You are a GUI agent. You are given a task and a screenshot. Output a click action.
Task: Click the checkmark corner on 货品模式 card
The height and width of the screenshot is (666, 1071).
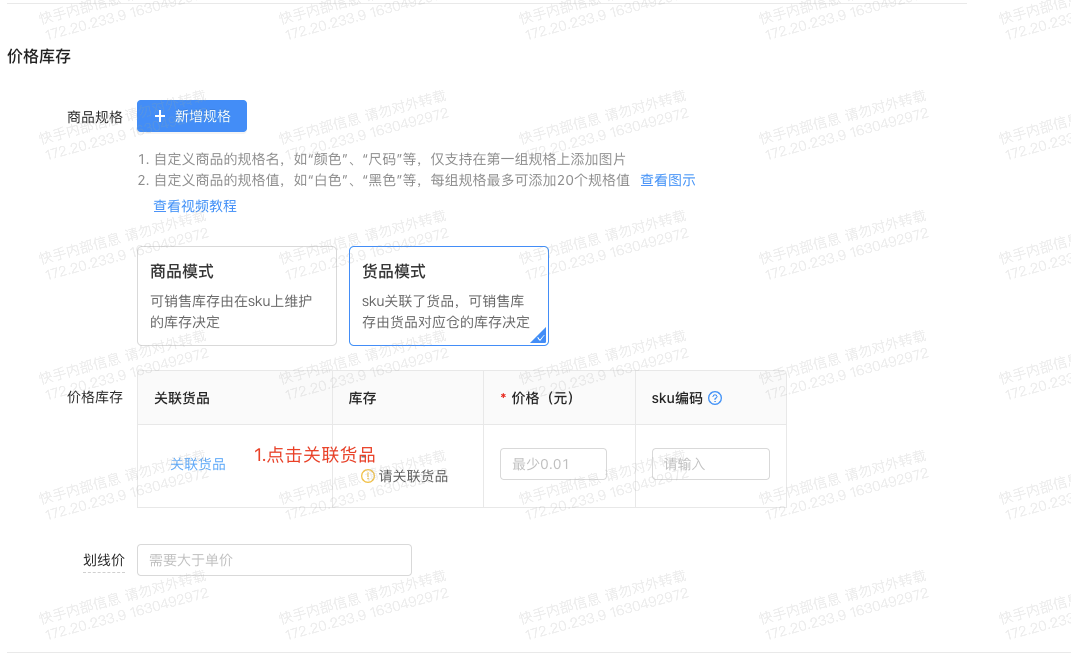point(540,337)
